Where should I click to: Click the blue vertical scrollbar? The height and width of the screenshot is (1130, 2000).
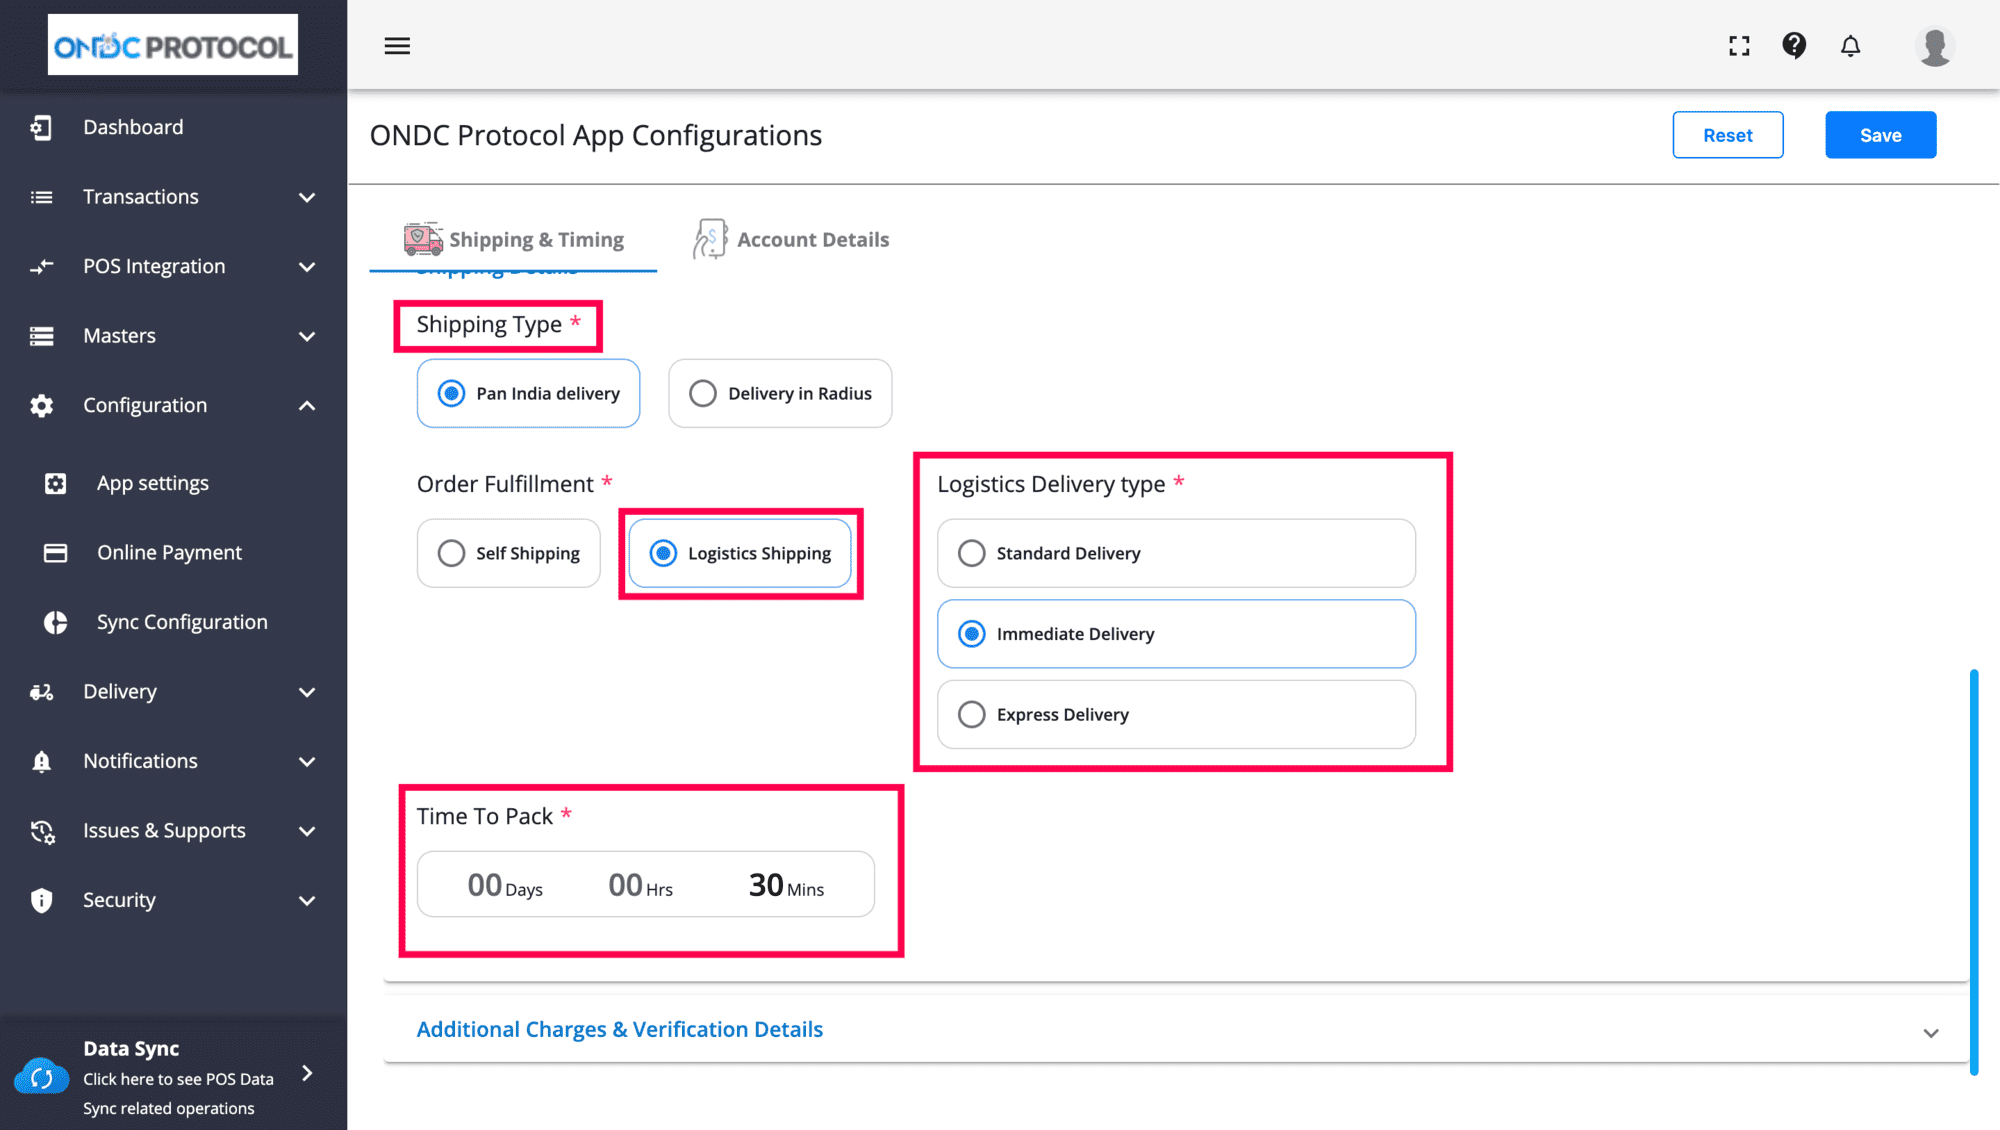click(x=1974, y=870)
